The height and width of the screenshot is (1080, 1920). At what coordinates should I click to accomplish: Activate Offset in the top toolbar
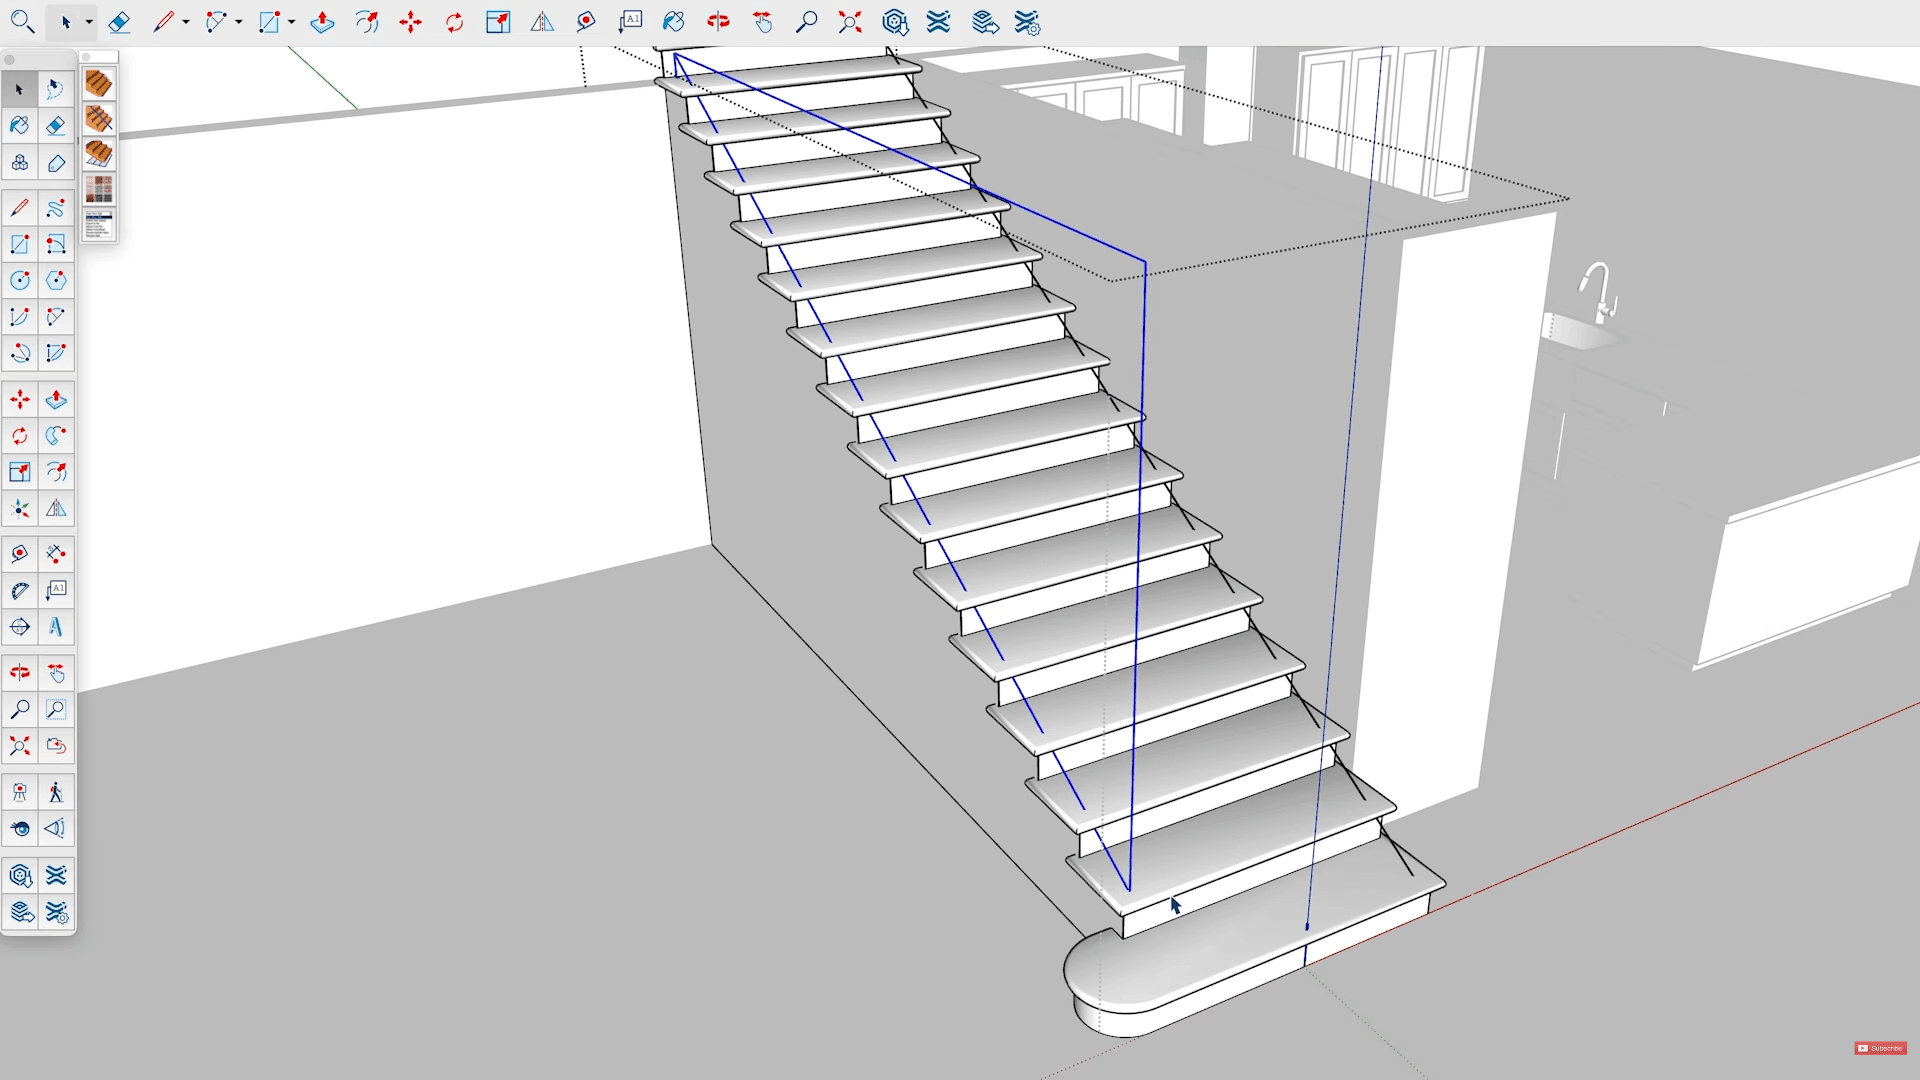(367, 22)
